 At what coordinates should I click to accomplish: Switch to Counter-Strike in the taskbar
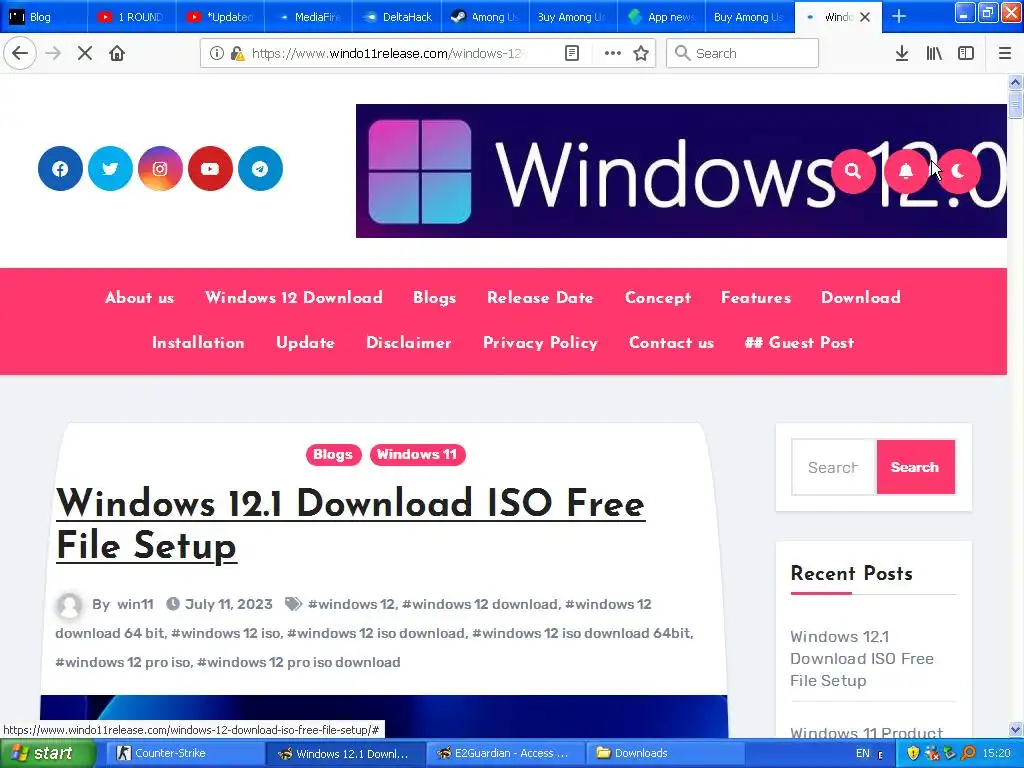185,754
